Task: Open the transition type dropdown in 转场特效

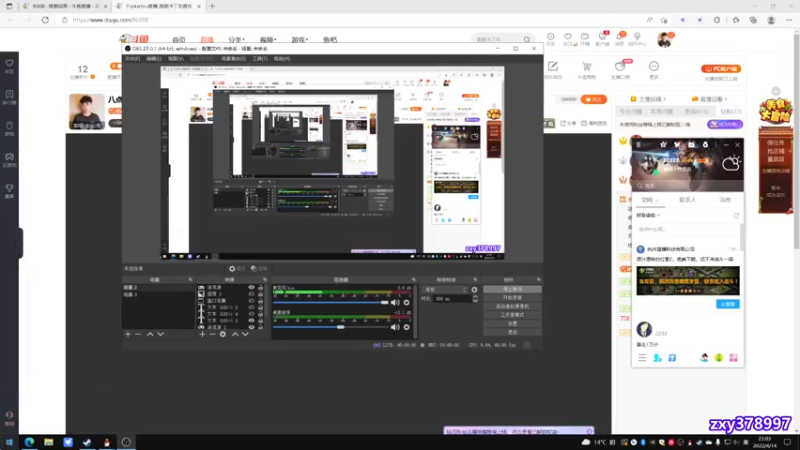Action: 445,289
